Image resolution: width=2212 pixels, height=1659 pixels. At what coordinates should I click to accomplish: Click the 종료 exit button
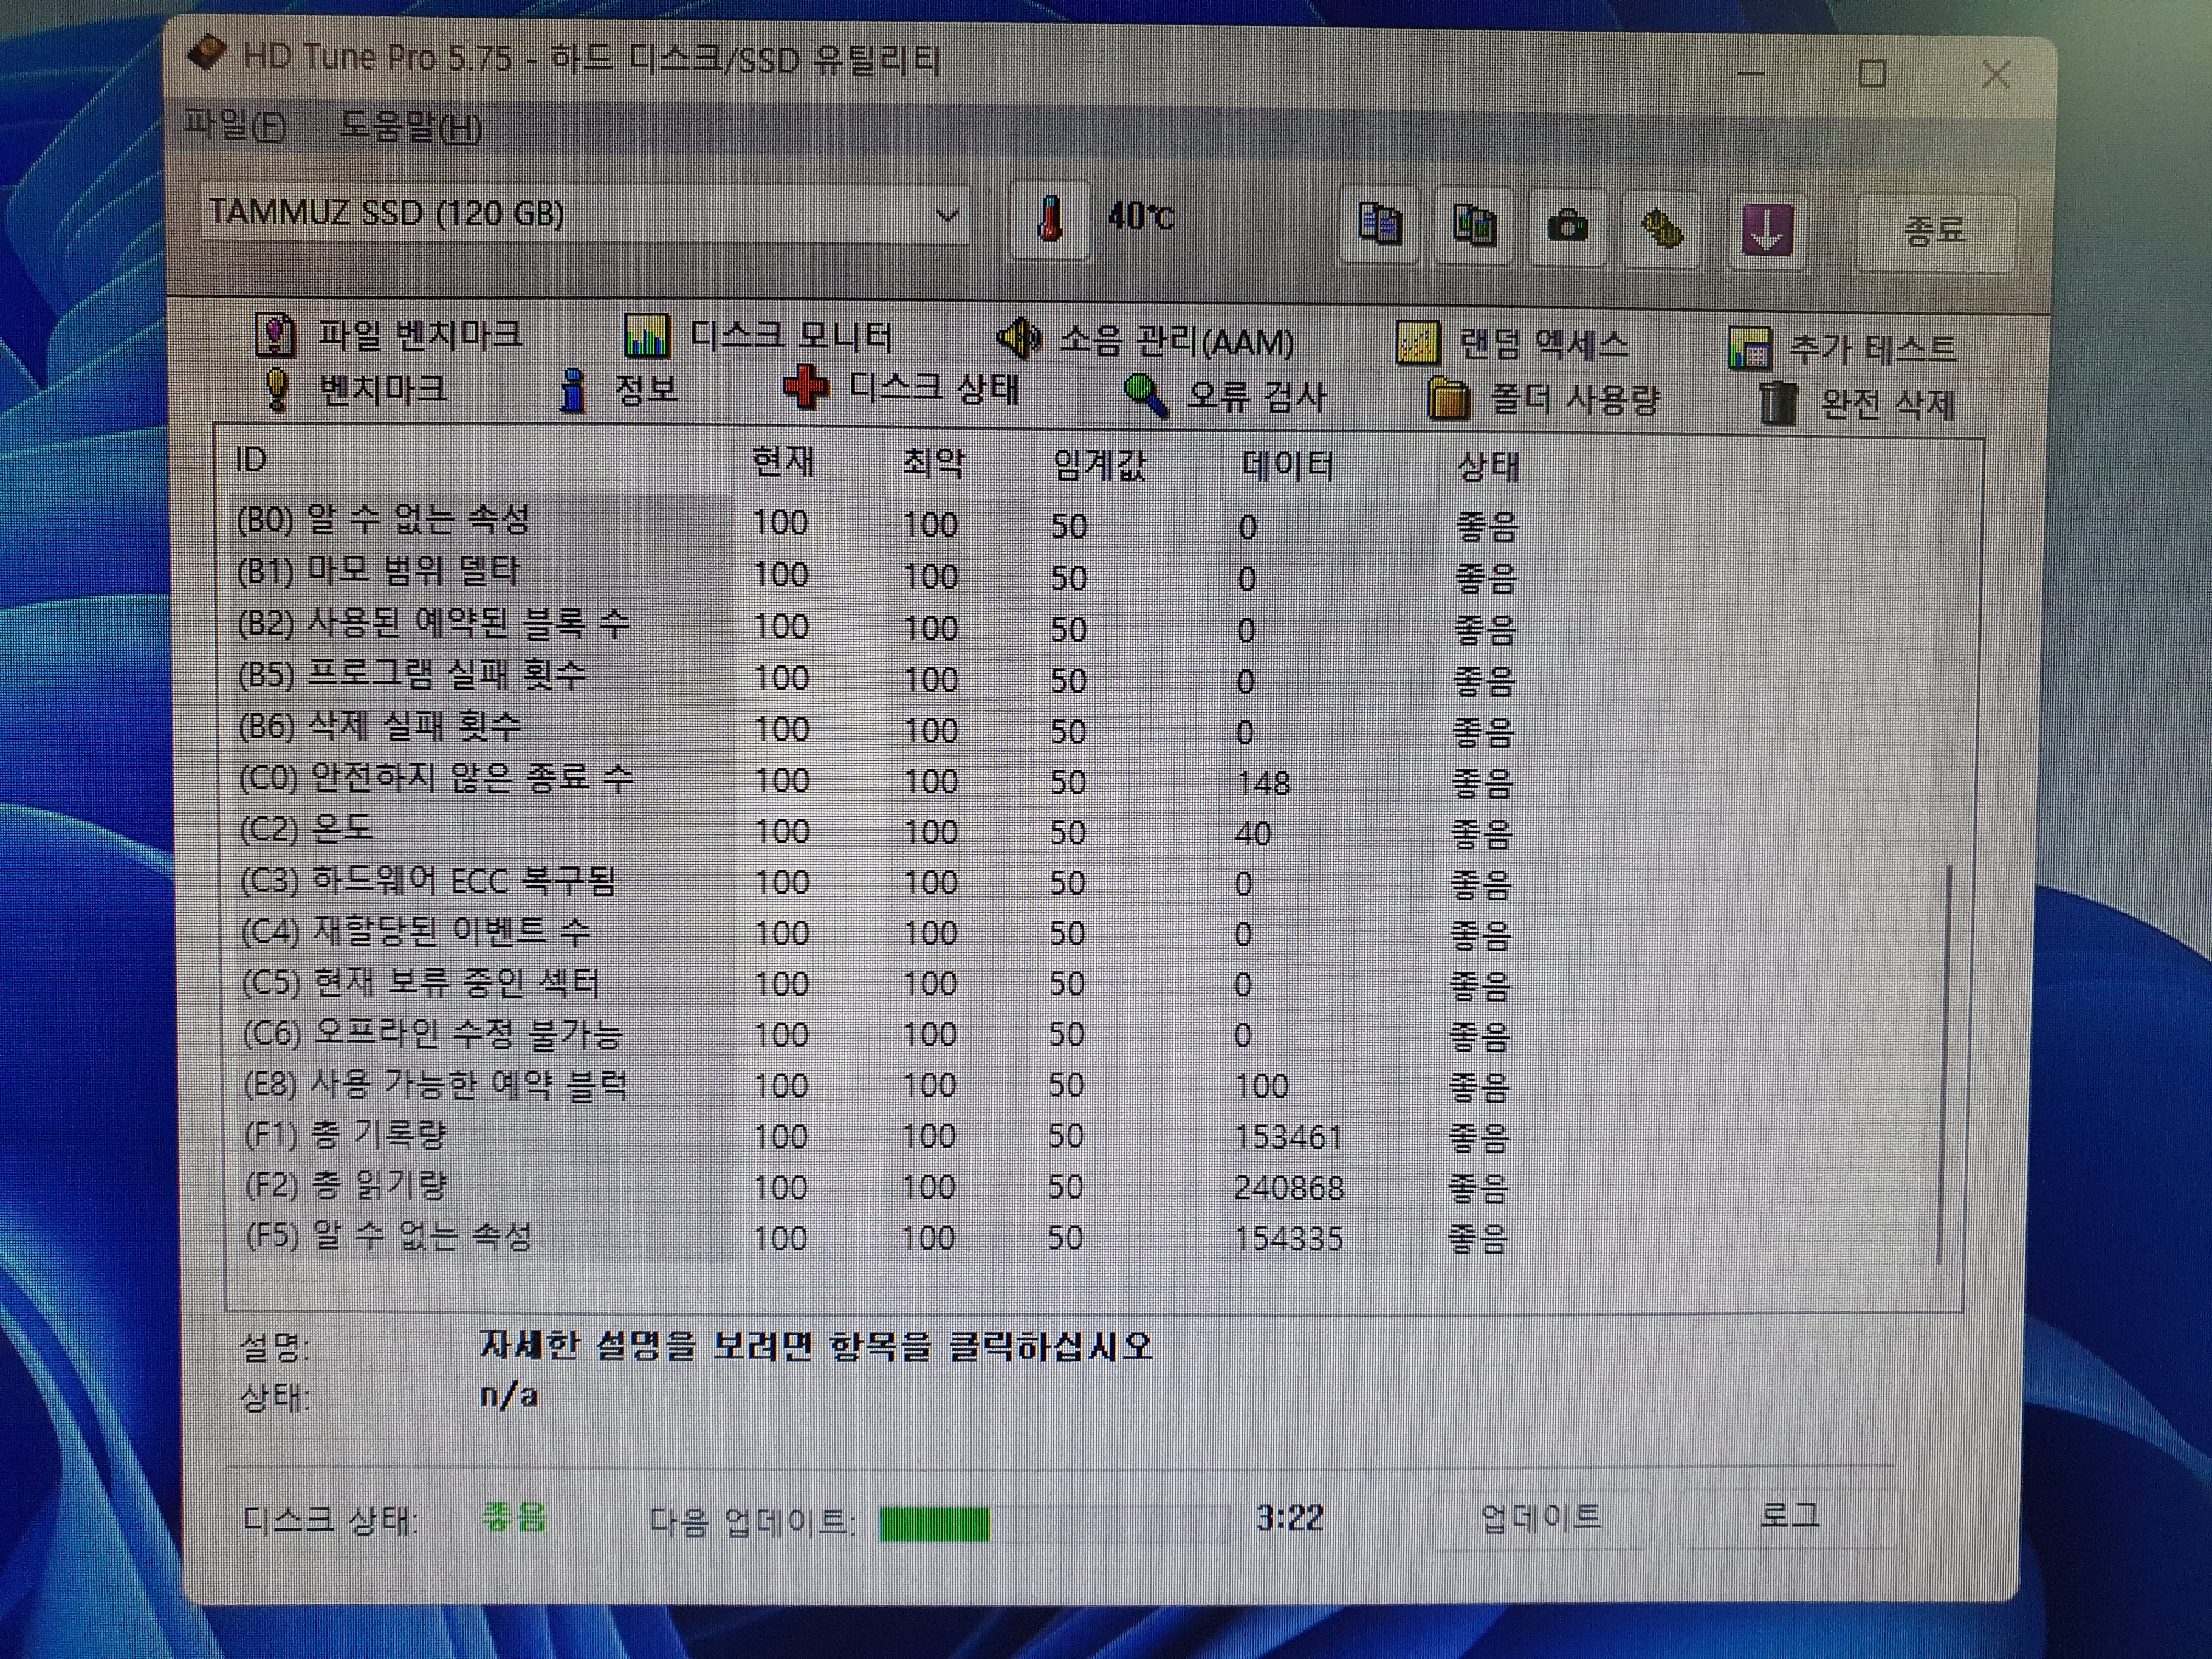pyautogui.click(x=1935, y=232)
